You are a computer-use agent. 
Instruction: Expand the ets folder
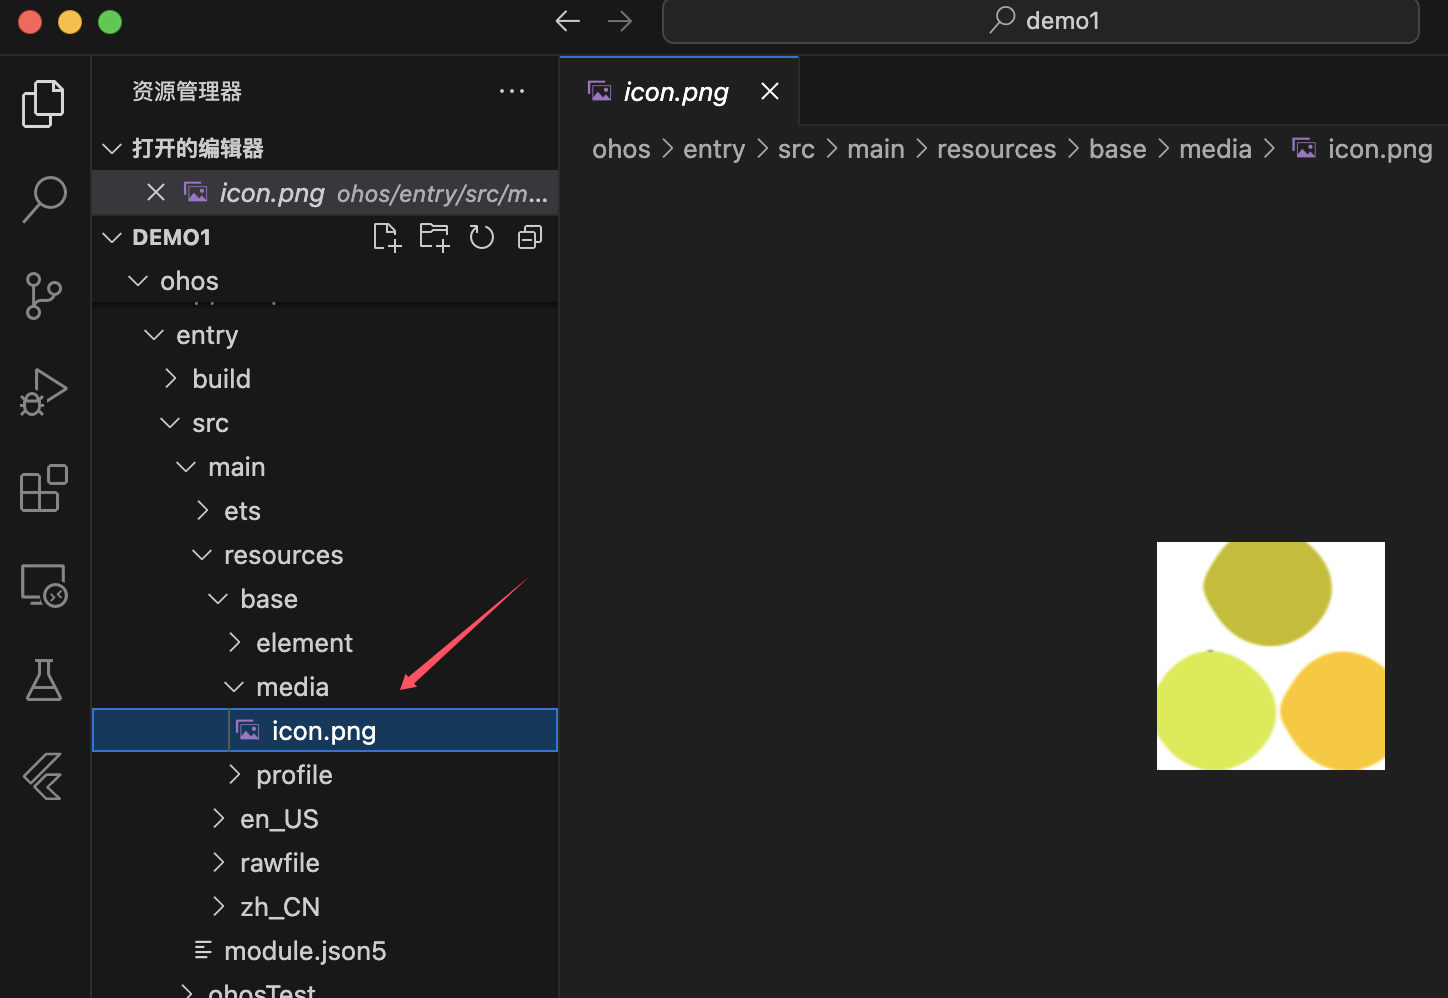pyautogui.click(x=325, y=511)
